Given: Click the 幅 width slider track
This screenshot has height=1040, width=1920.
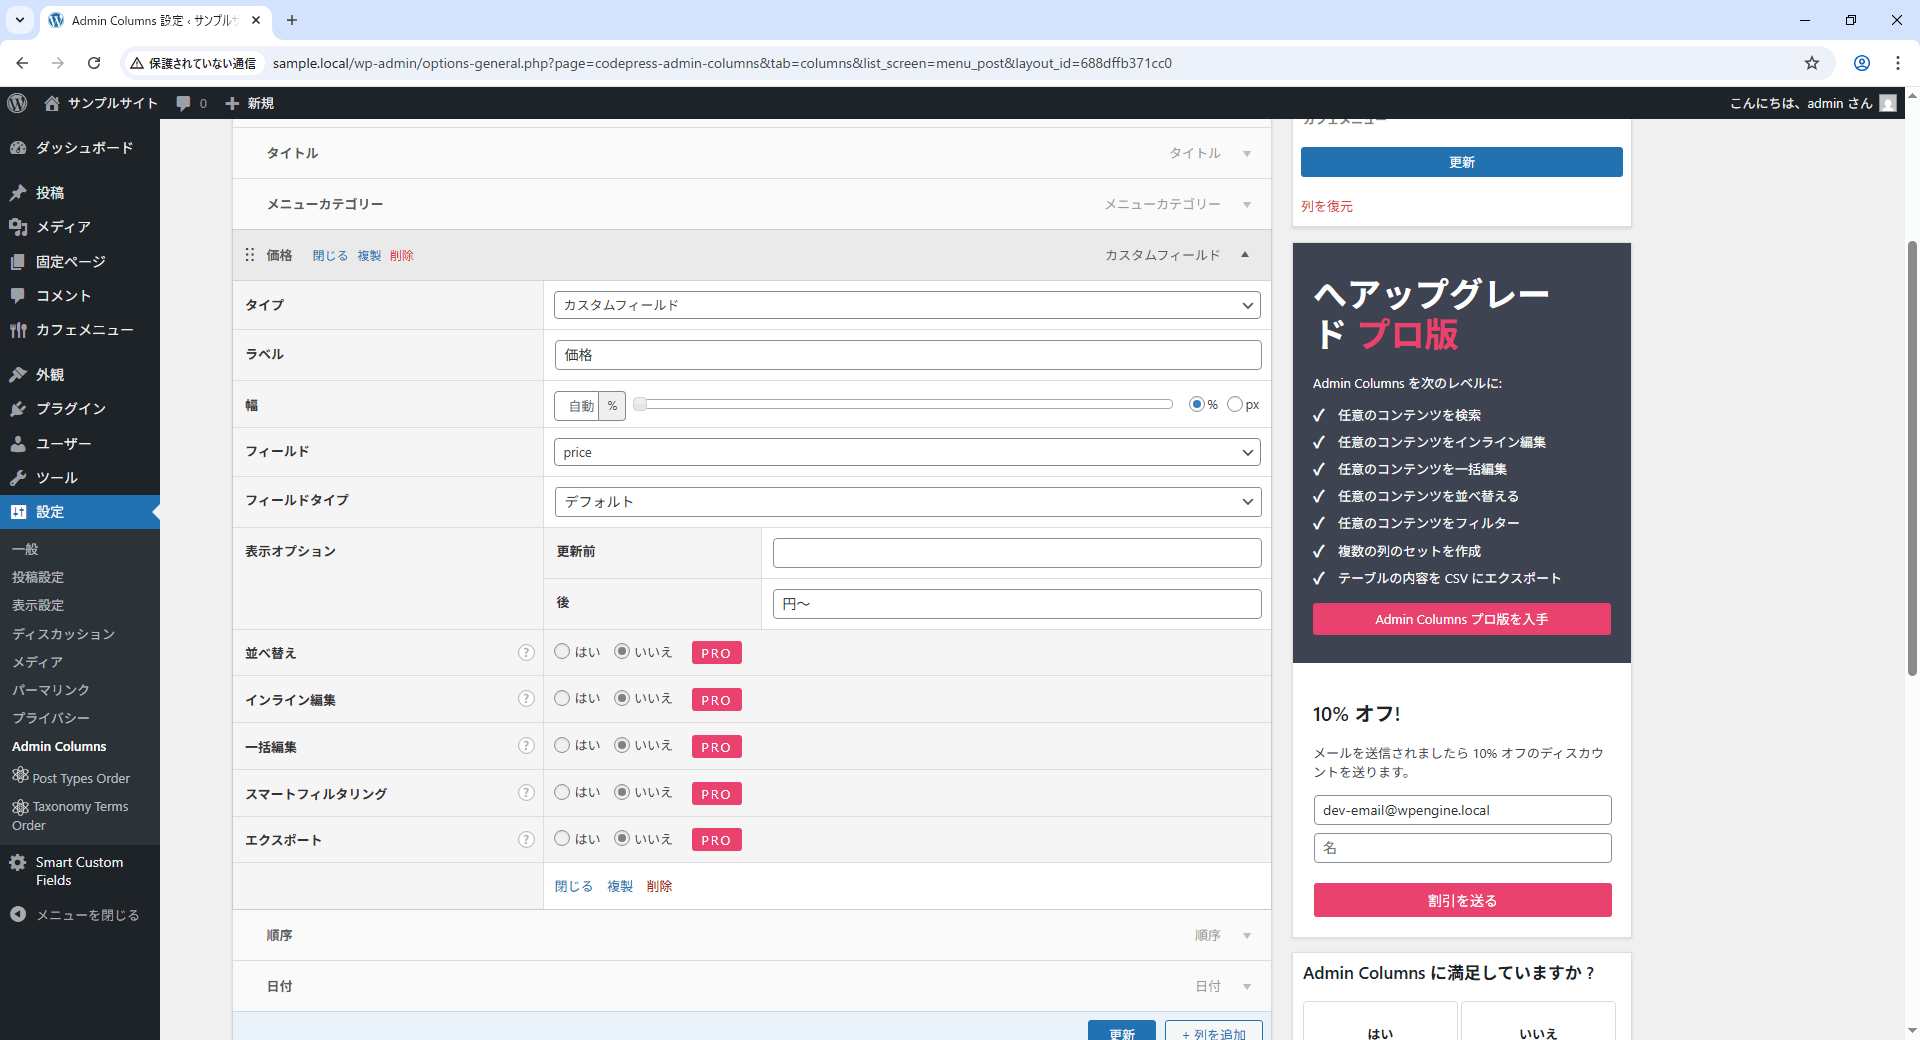Looking at the screenshot, I should [903, 404].
